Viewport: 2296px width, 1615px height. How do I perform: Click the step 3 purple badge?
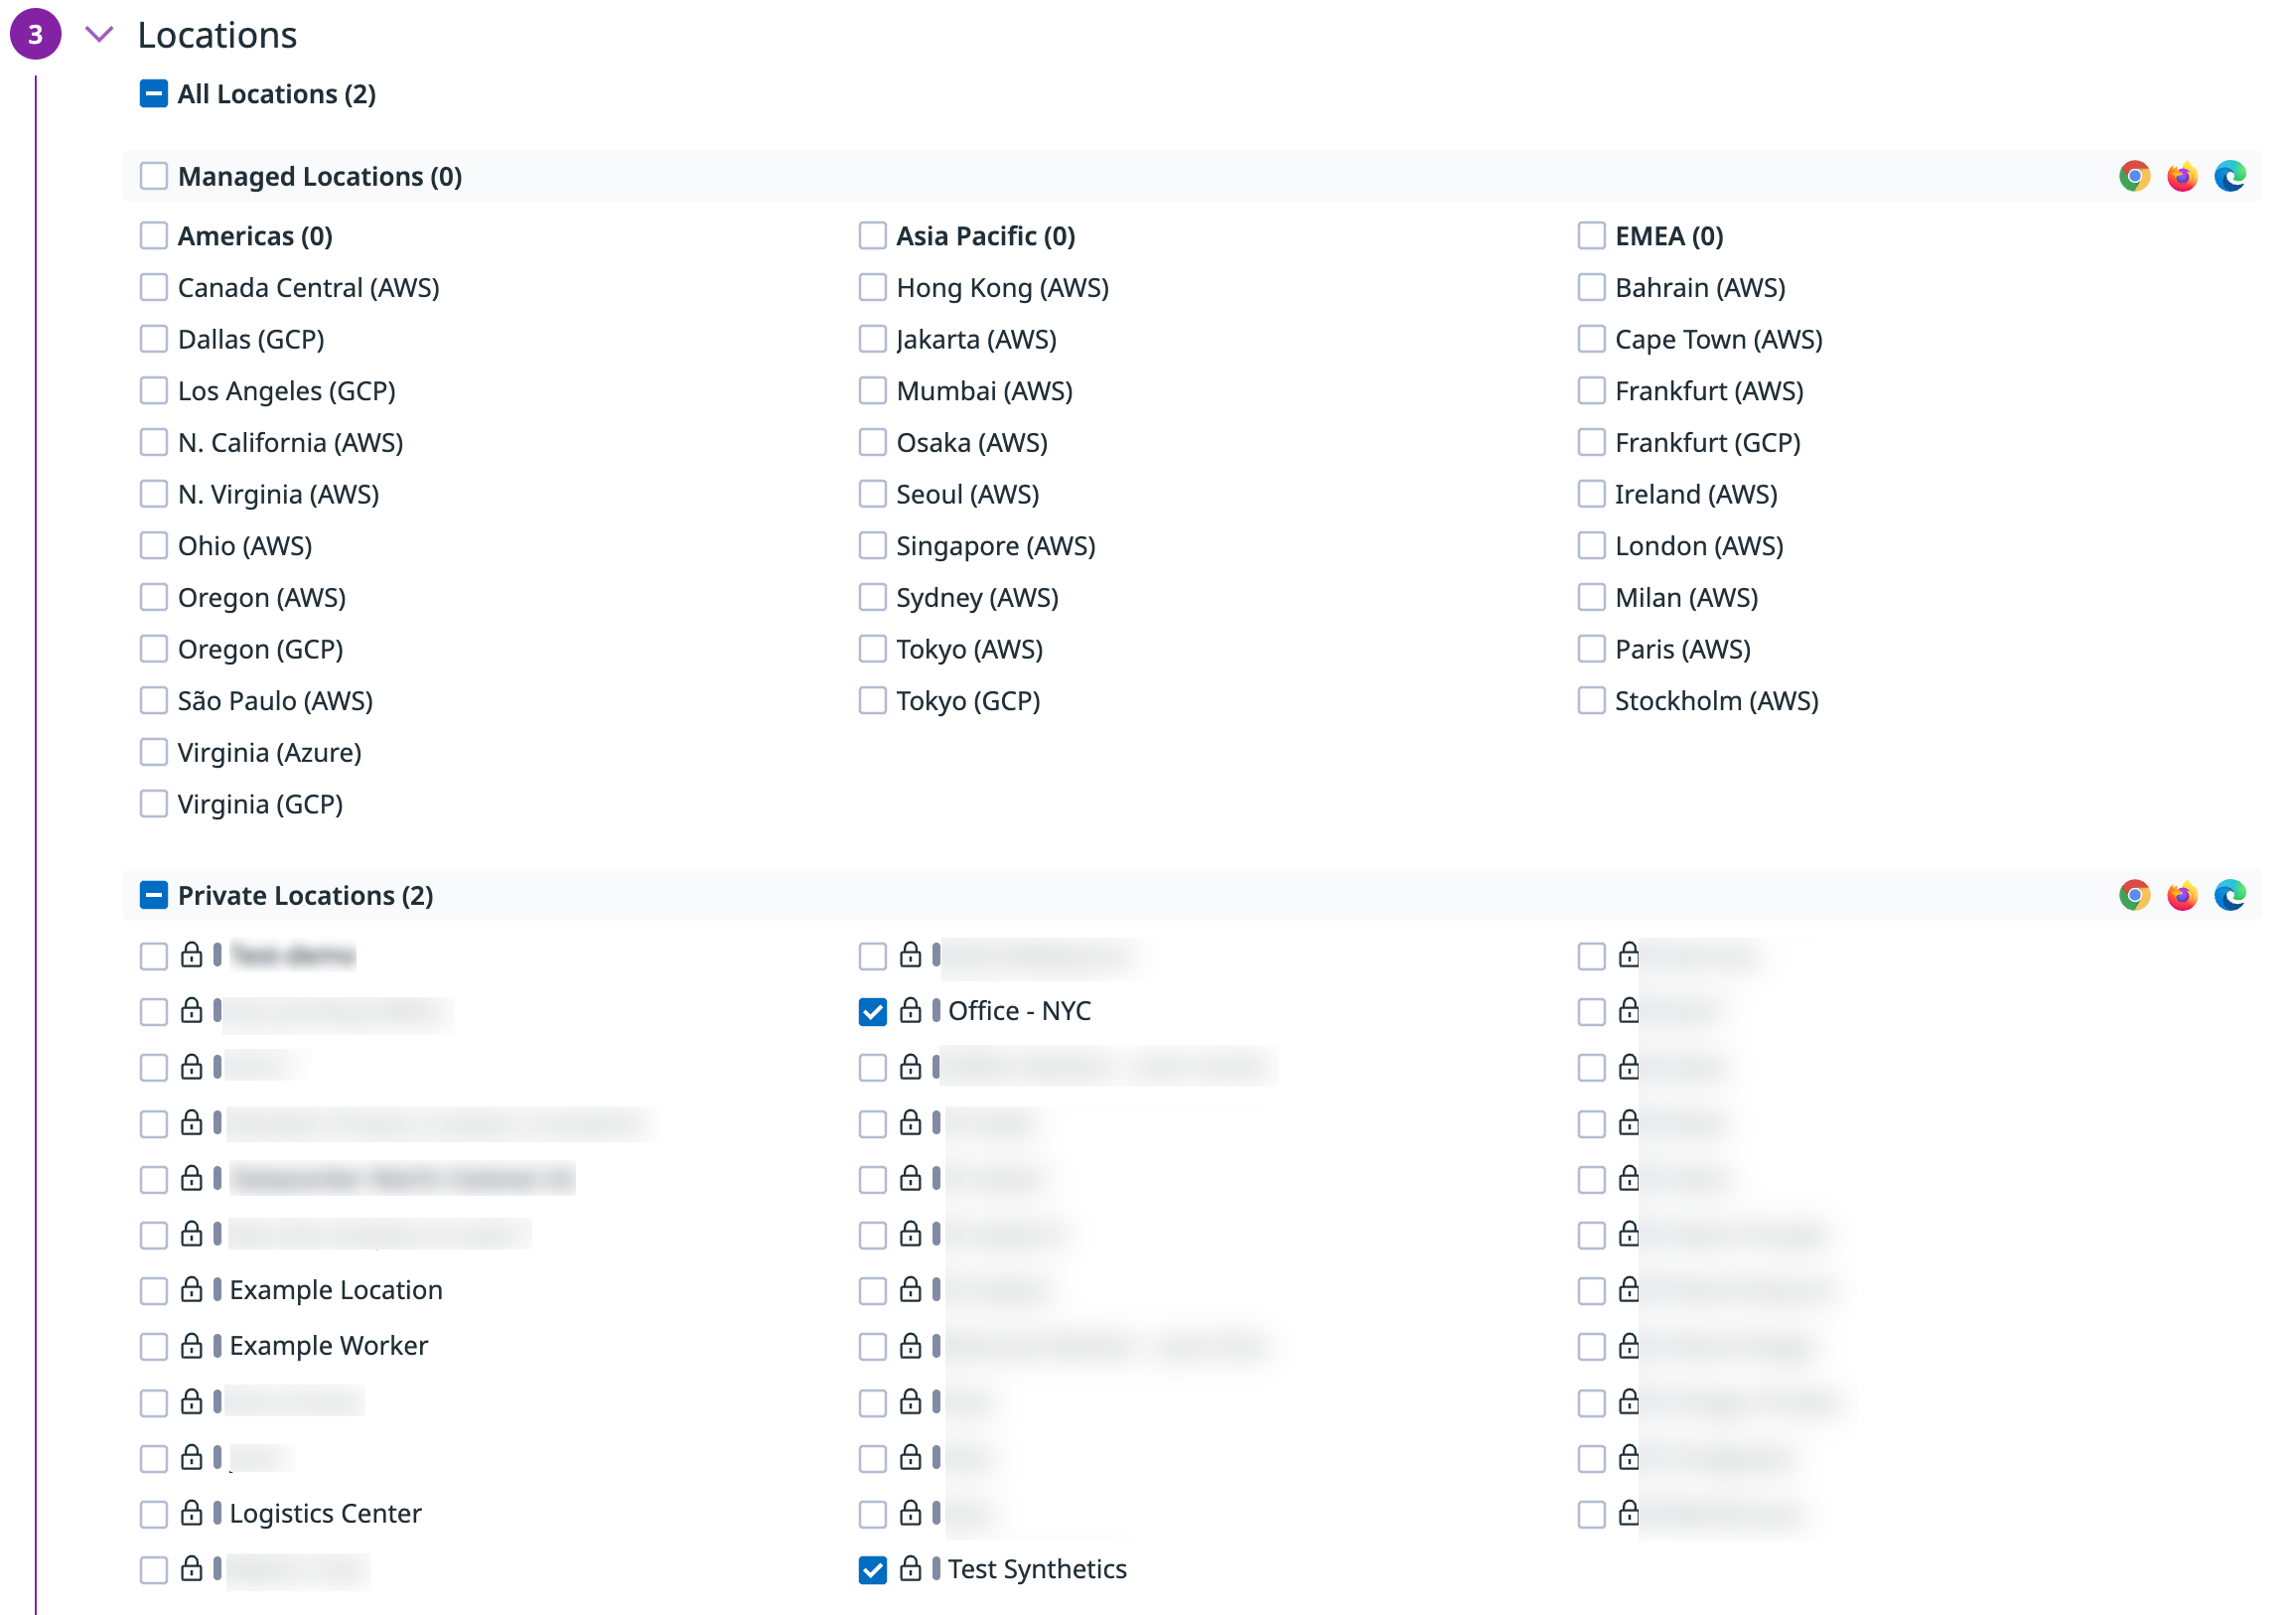[35, 35]
